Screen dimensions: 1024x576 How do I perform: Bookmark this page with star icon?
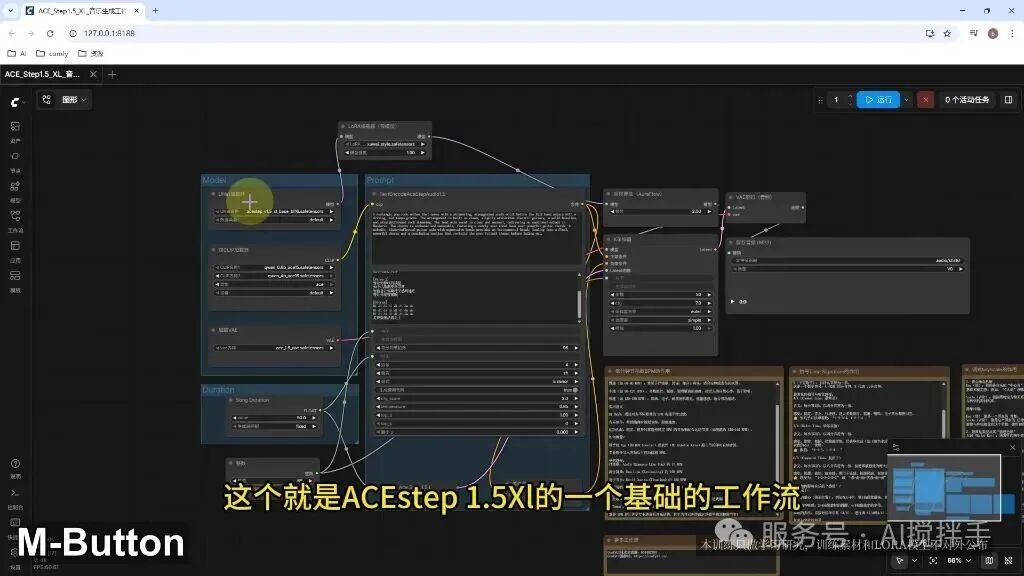click(x=947, y=33)
